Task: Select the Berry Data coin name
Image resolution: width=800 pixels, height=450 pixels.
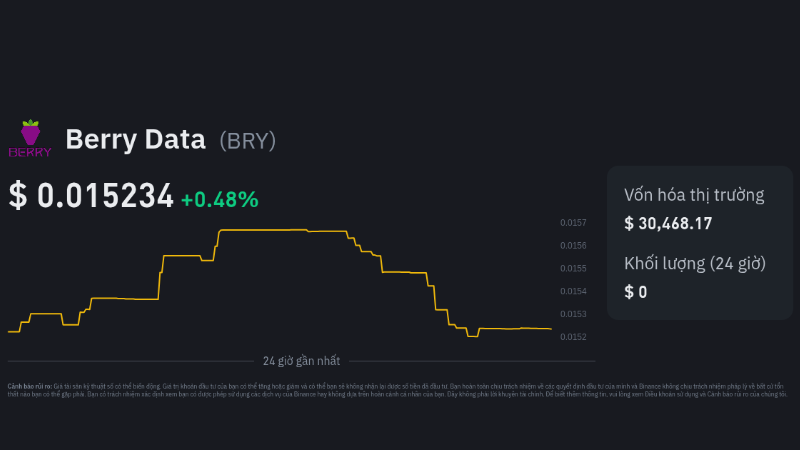Action: tap(135, 139)
